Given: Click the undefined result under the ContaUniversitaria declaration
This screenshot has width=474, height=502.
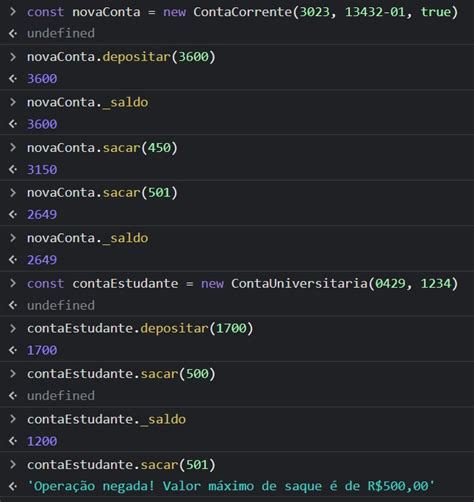Looking at the screenshot, I should pyautogui.click(x=61, y=305).
